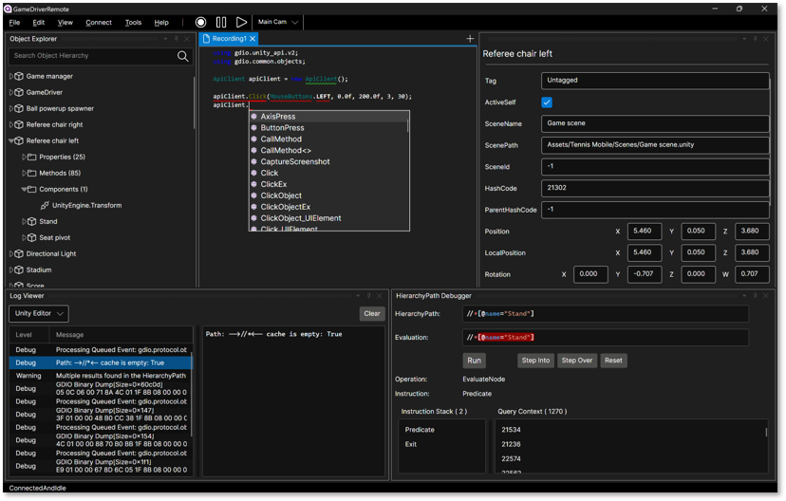Select ClickObject in the autocomplete list
786x501 pixels.
pos(281,195)
